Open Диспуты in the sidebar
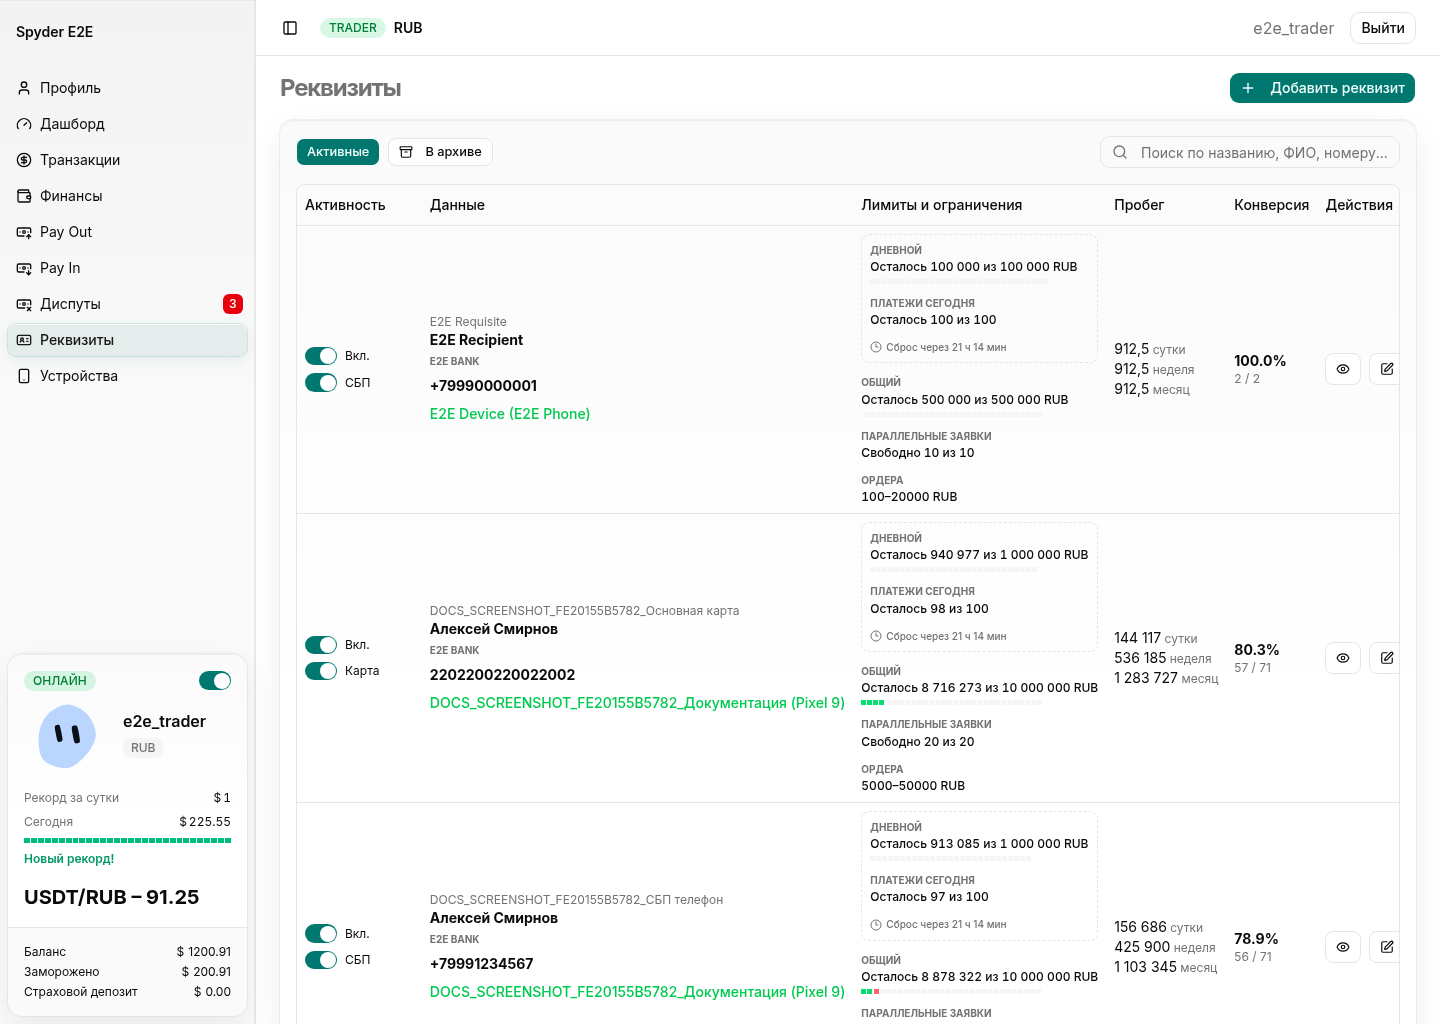 [127, 304]
